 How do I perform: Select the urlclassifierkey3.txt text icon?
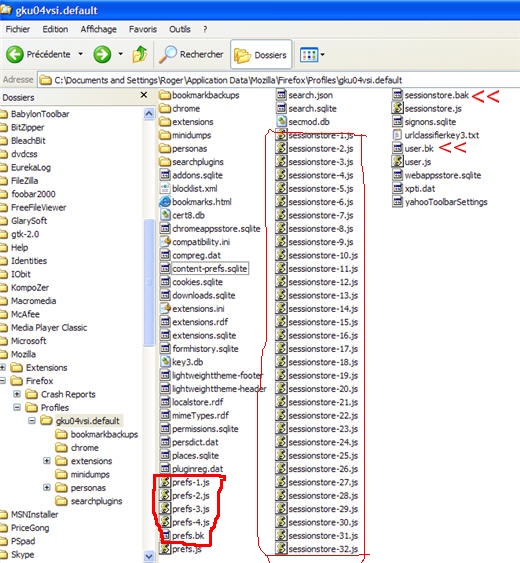(x=397, y=135)
